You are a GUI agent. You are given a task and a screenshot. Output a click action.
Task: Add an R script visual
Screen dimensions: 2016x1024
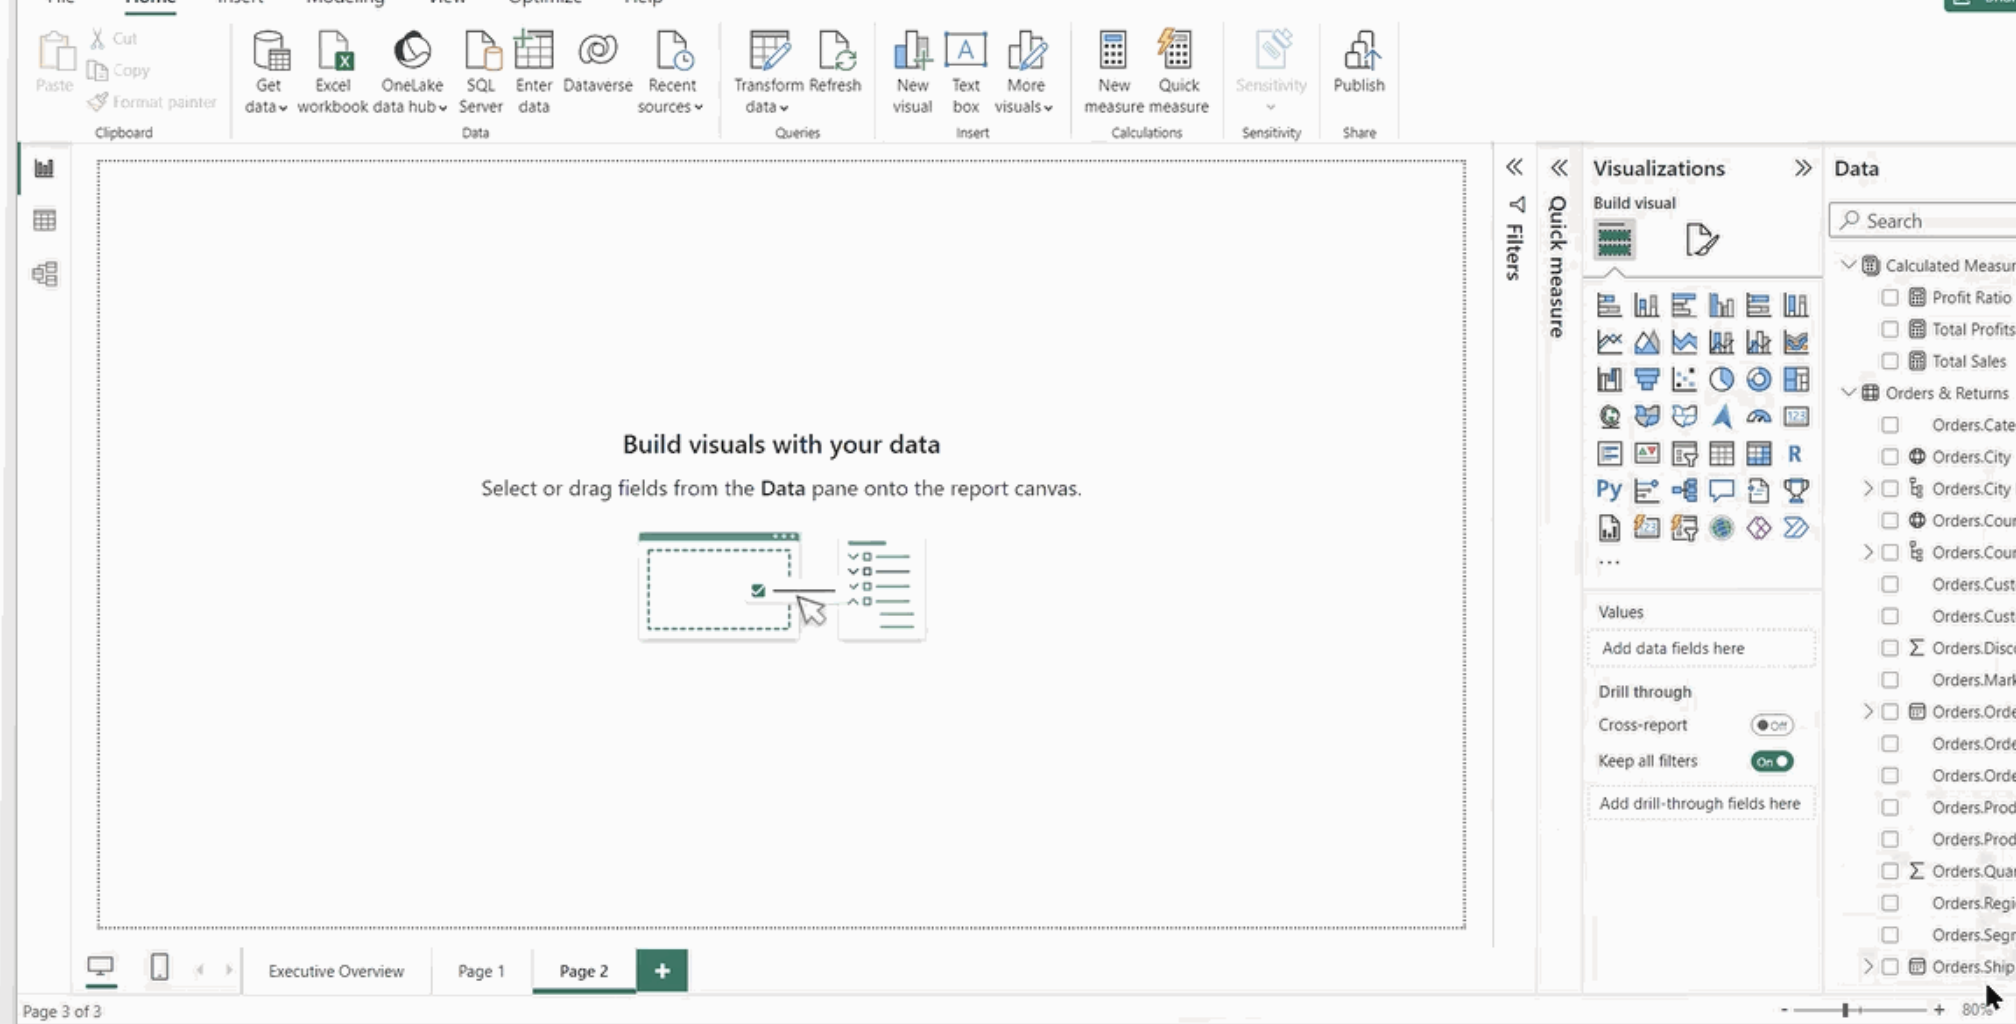pos(1794,453)
